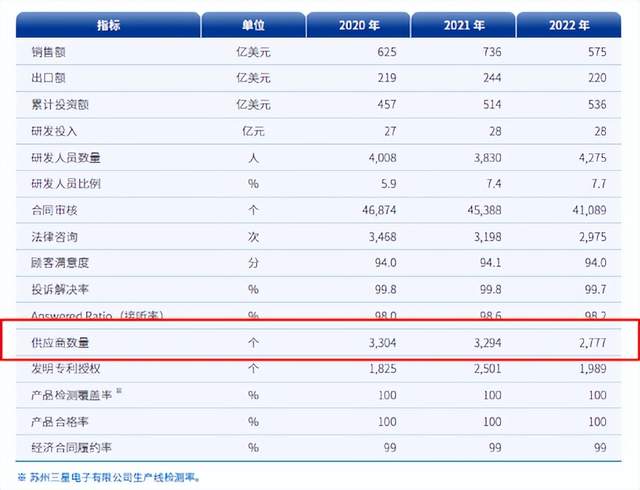Select the 研发人员比例 row label
Image resolution: width=640 pixels, height=490 pixels.
pyautogui.click(x=66, y=184)
